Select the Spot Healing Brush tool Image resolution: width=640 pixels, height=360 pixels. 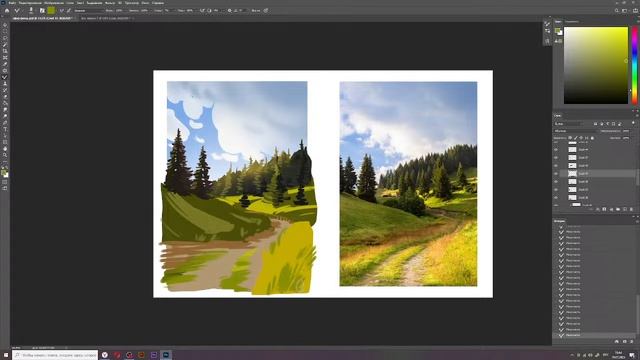5,71
